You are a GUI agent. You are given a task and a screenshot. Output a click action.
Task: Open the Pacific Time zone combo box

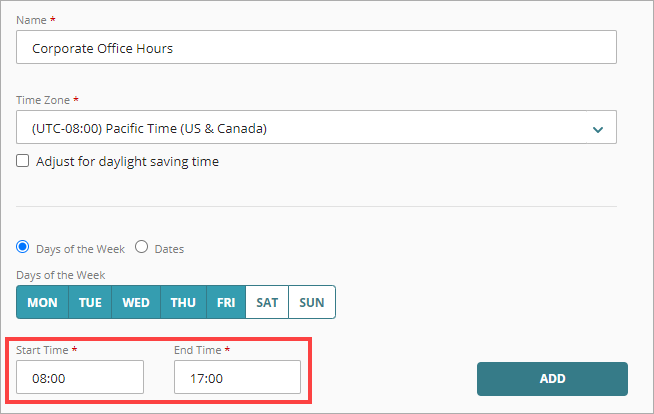[300, 128]
